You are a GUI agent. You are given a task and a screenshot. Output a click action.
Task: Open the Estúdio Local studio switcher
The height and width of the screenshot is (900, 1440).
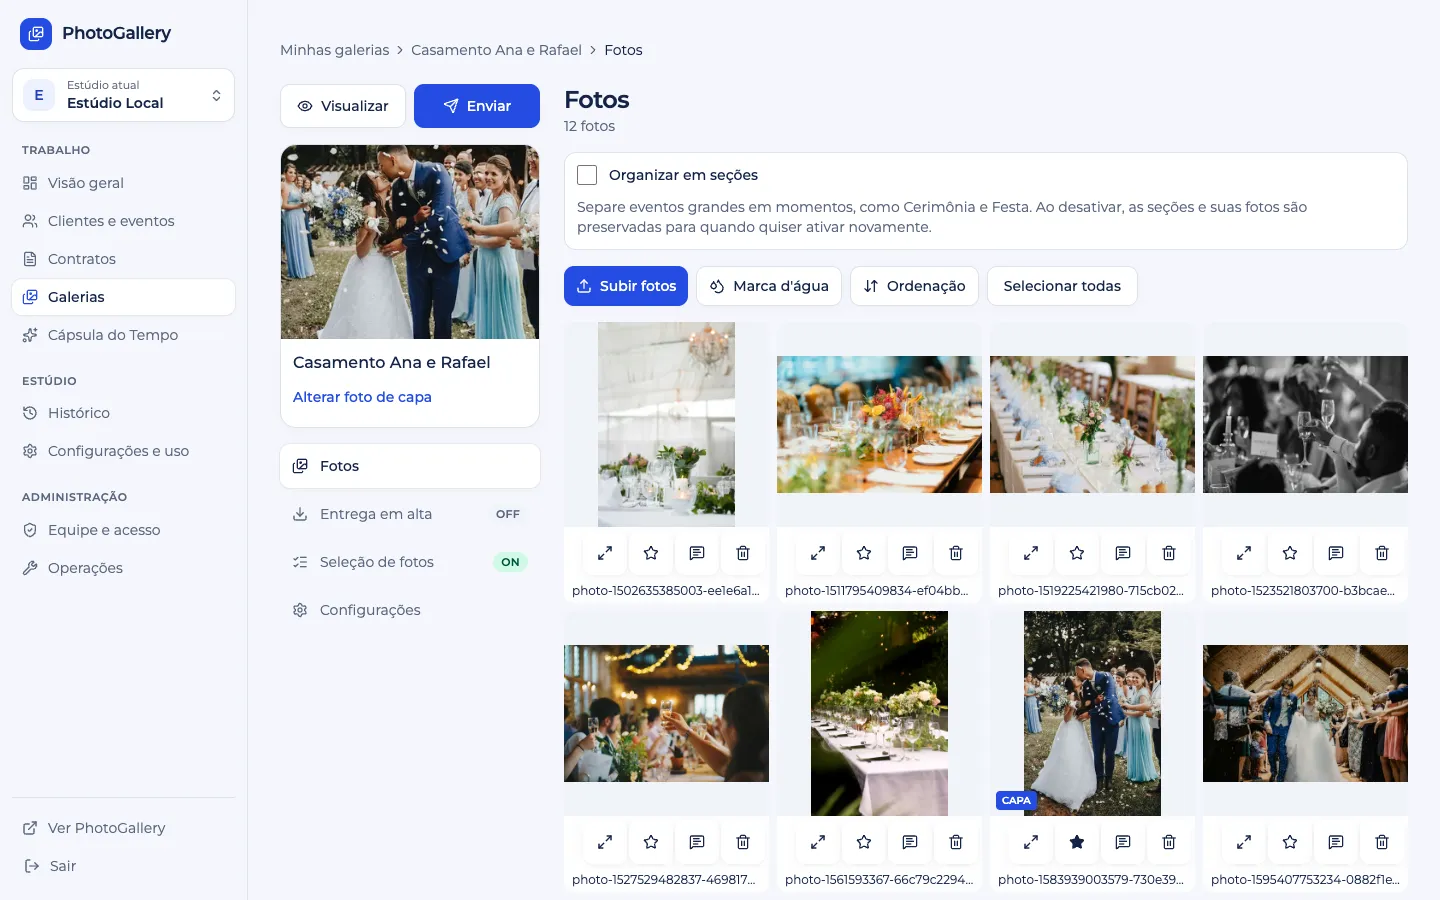coord(123,95)
